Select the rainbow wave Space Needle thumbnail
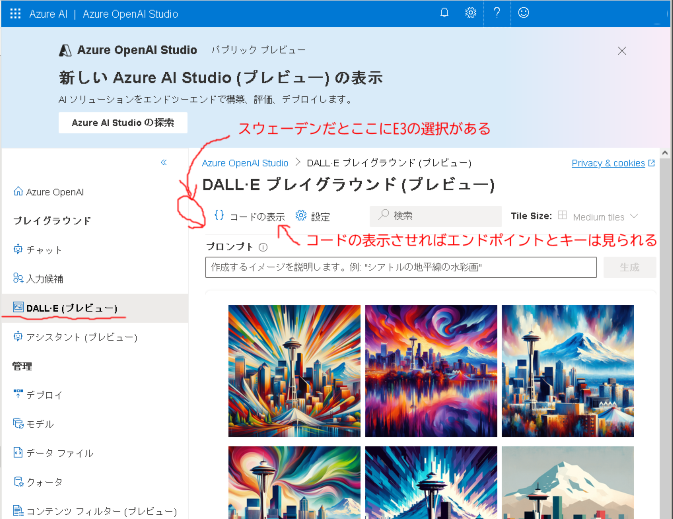 (294, 482)
